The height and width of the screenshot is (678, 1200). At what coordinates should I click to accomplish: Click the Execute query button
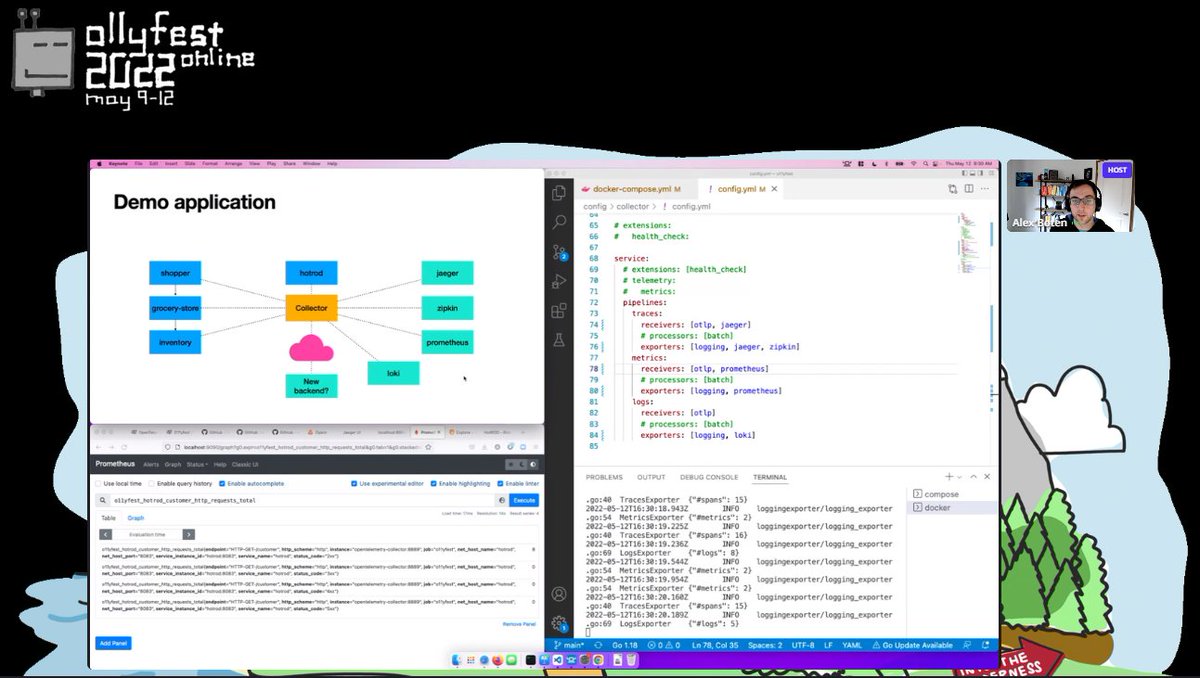tap(523, 499)
